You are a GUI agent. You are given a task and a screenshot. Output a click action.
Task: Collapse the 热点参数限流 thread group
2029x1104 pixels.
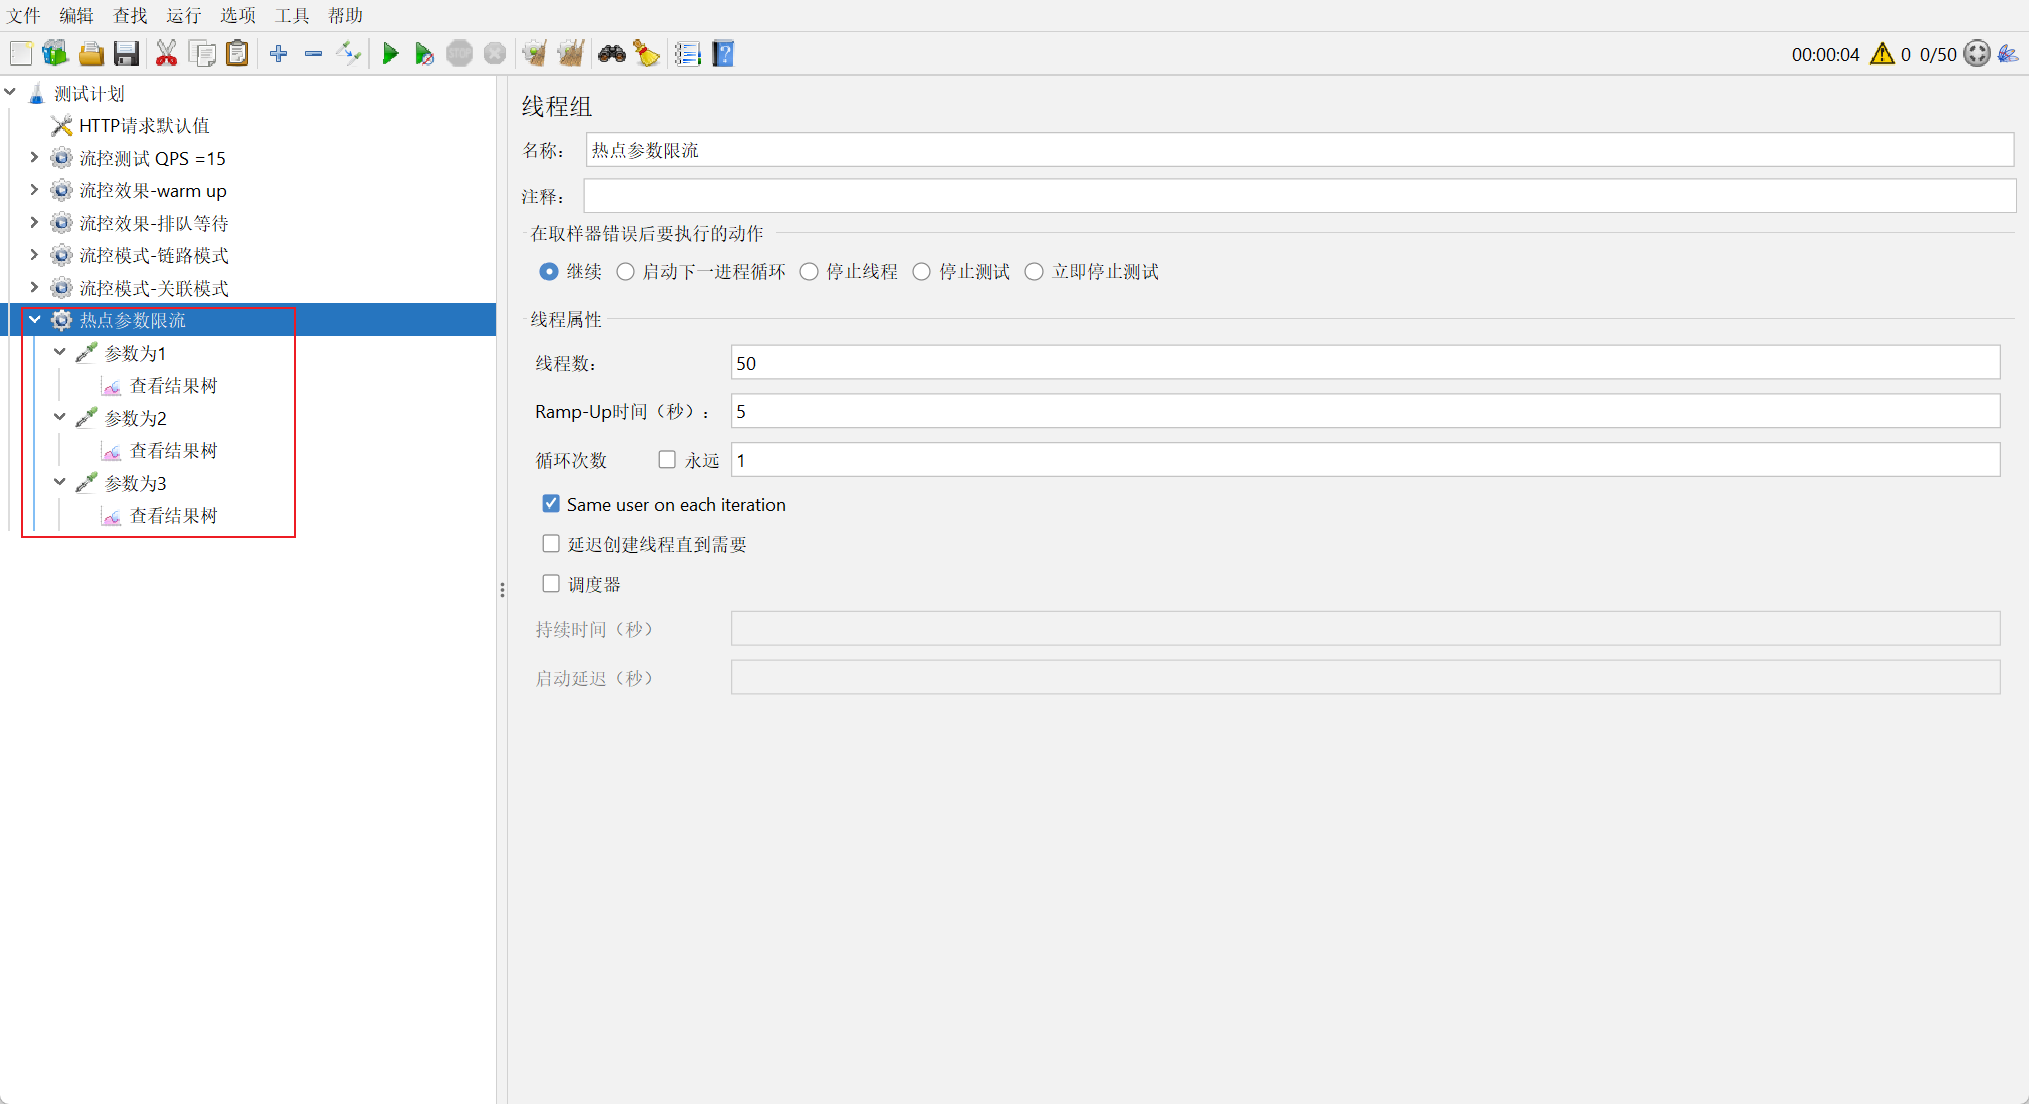click(x=34, y=320)
